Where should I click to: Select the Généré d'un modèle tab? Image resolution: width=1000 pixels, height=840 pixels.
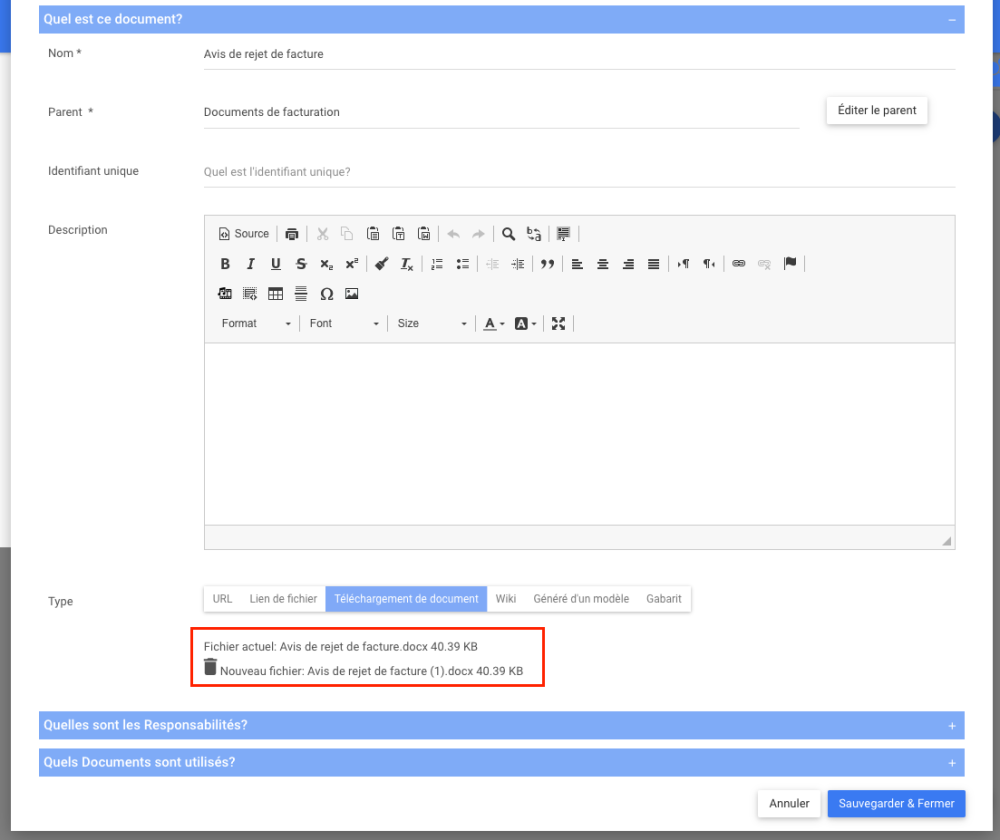point(581,599)
